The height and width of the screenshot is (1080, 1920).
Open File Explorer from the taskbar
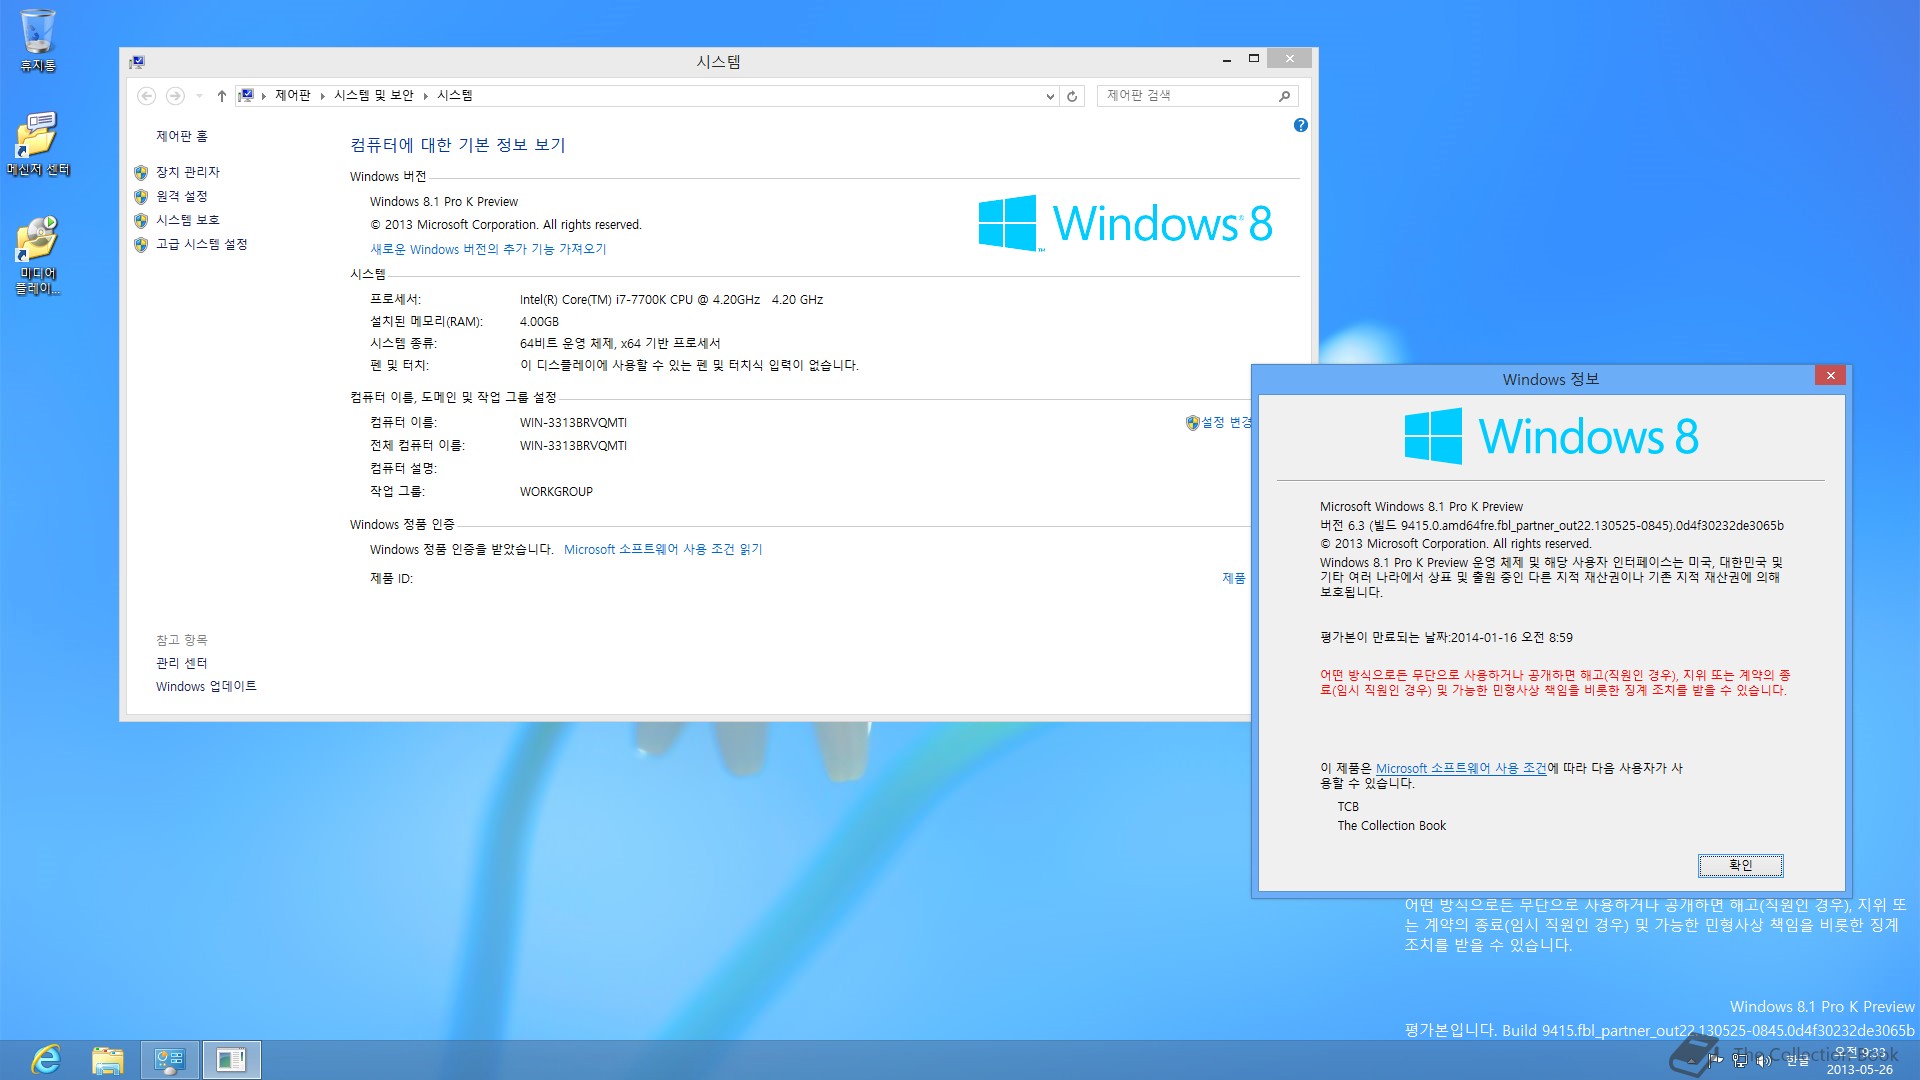tap(108, 1059)
